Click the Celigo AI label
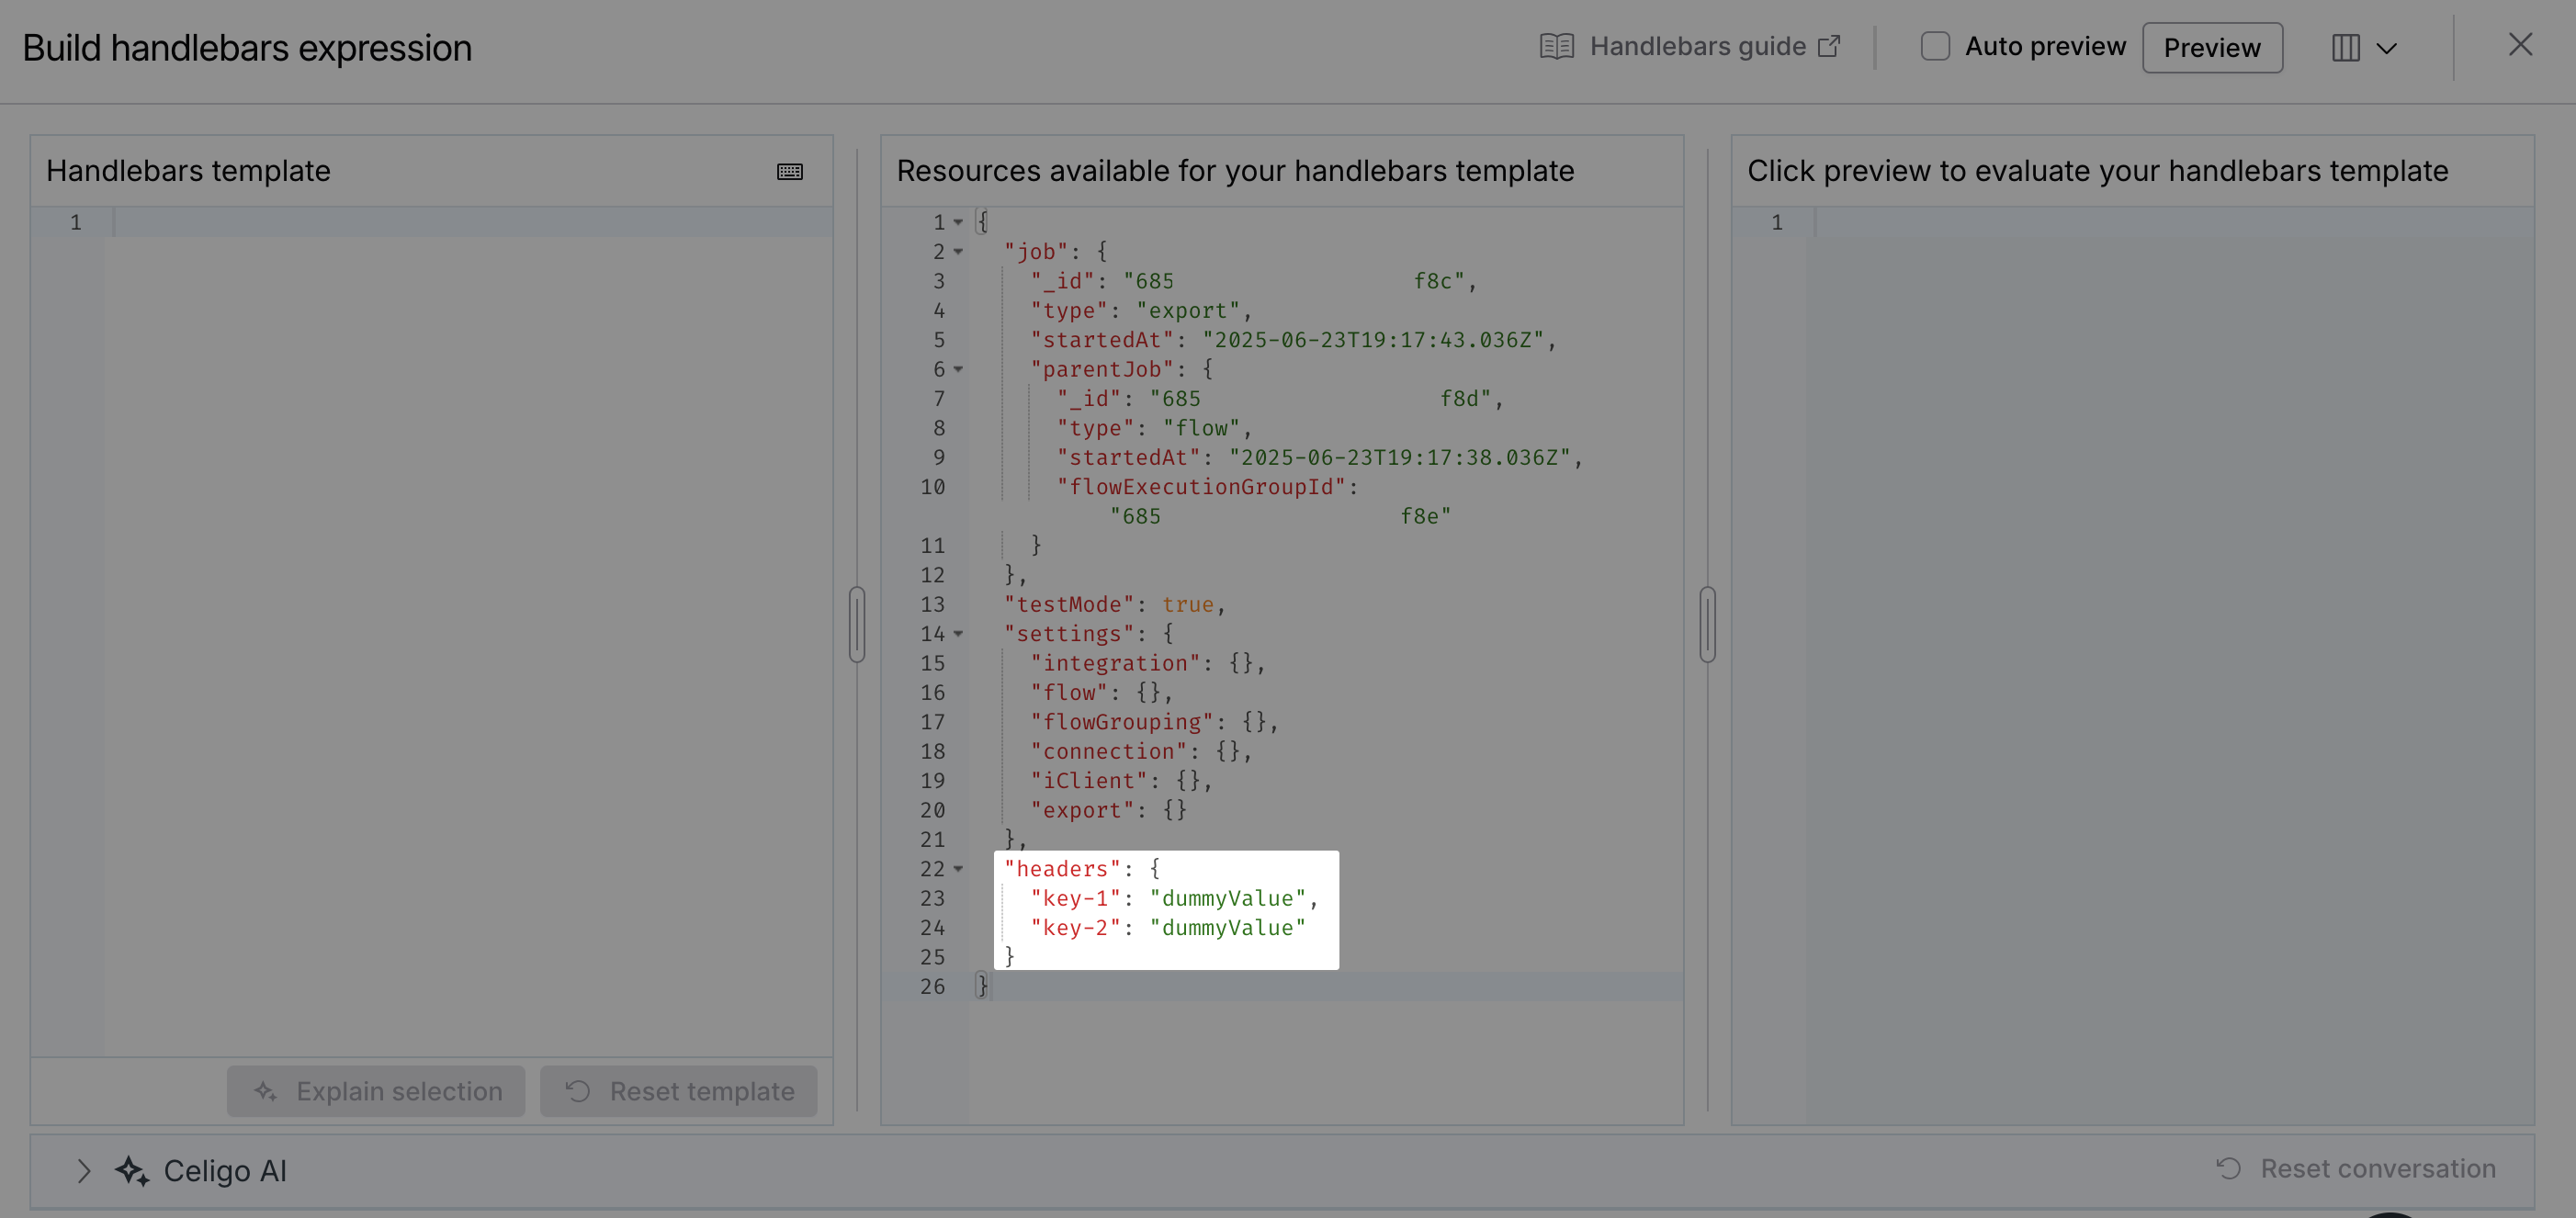Screen dimensions: 2576x1218 pos(225,1171)
